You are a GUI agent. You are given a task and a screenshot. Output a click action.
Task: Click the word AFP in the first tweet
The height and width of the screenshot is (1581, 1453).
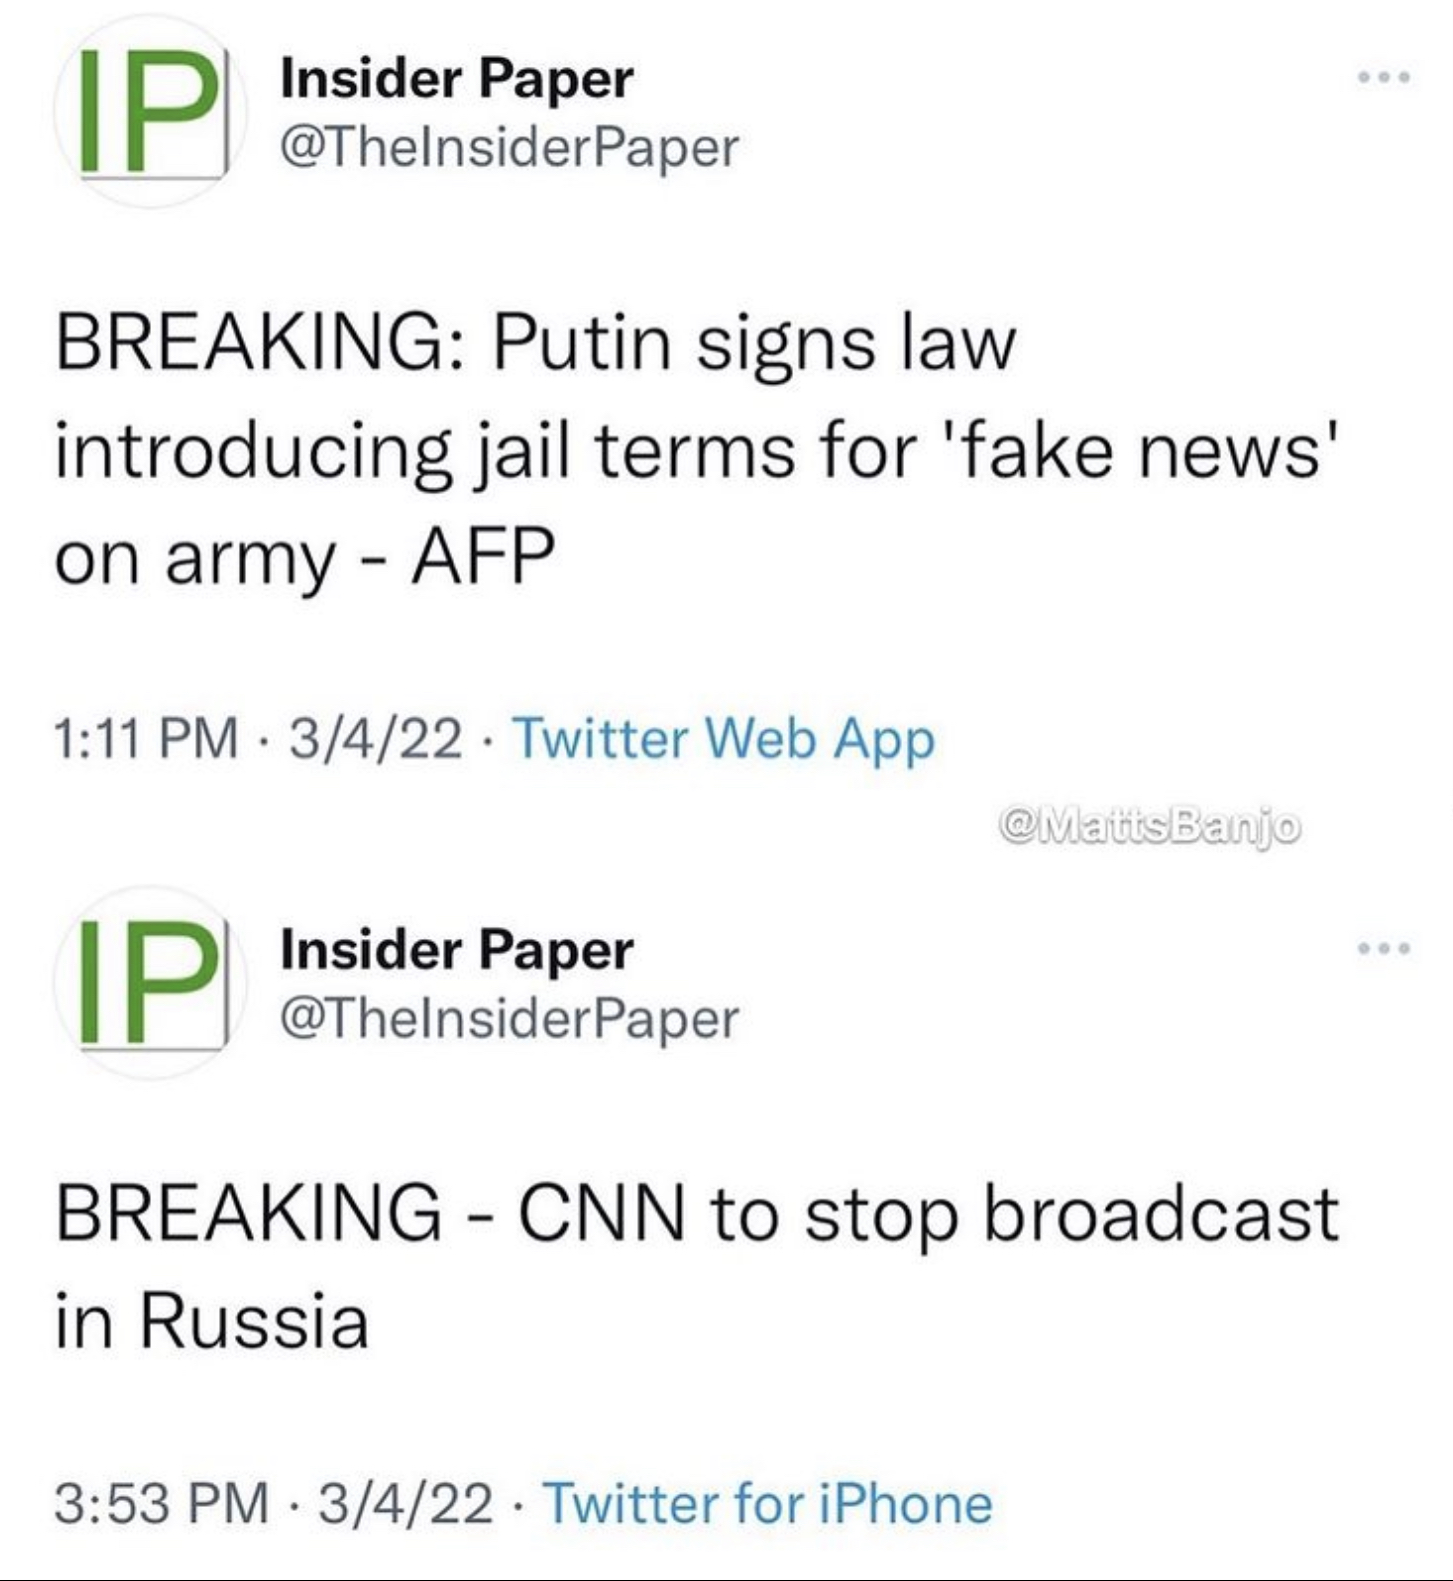coord(484,556)
